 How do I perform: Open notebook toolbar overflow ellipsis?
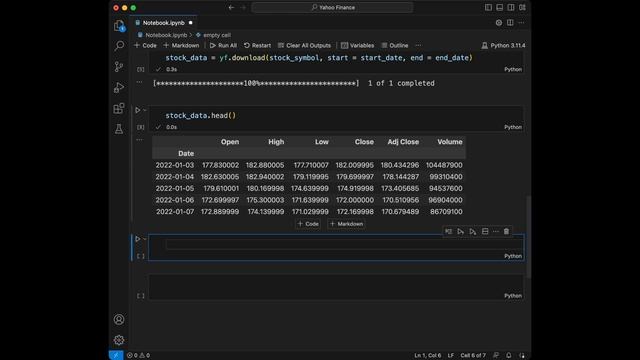point(418,45)
